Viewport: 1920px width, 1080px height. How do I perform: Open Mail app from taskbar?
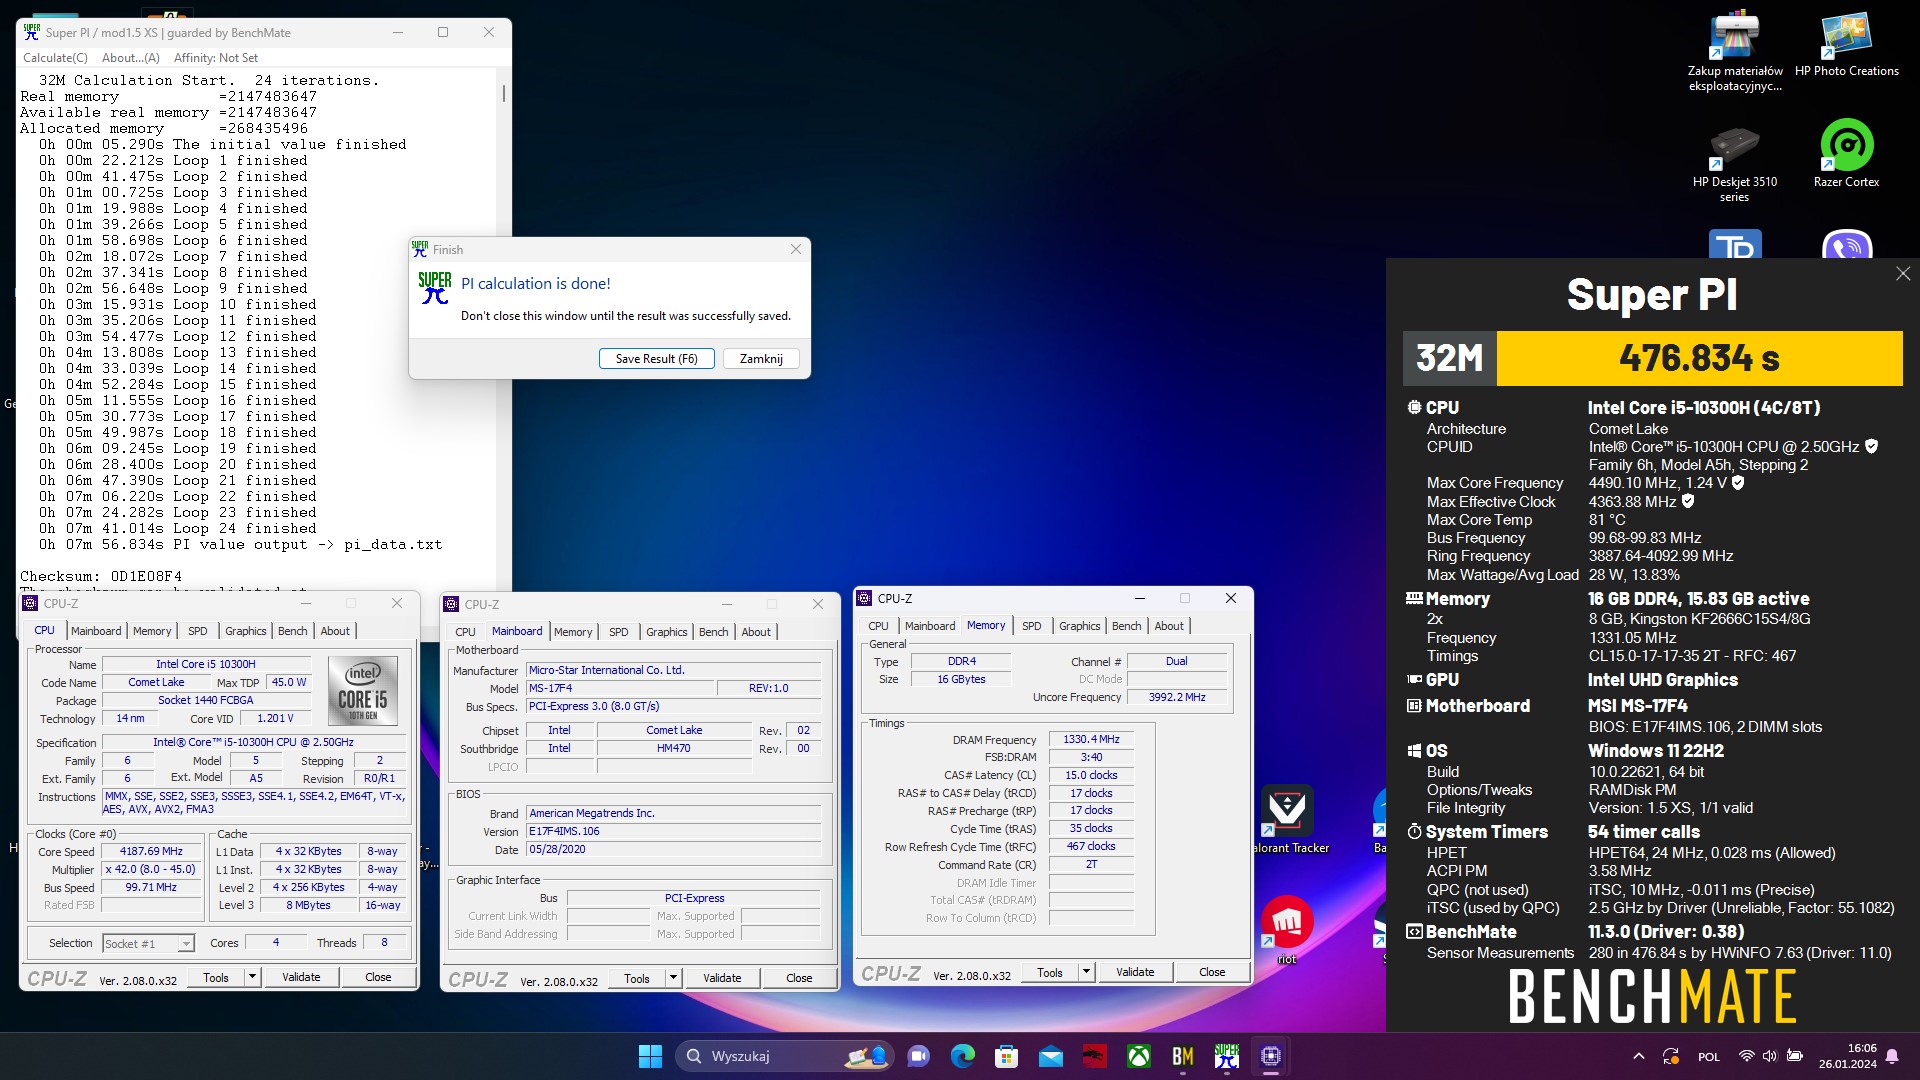click(x=1051, y=1056)
